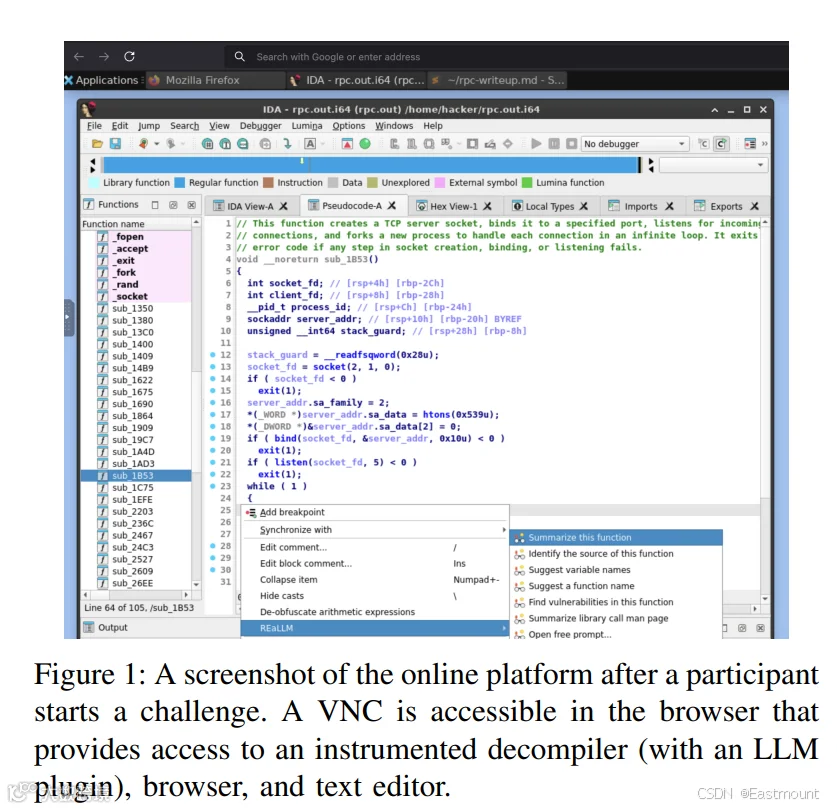Select 'Edit comment...' context menu entry
This screenshot has height=809, width=837.
coord(375,548)
